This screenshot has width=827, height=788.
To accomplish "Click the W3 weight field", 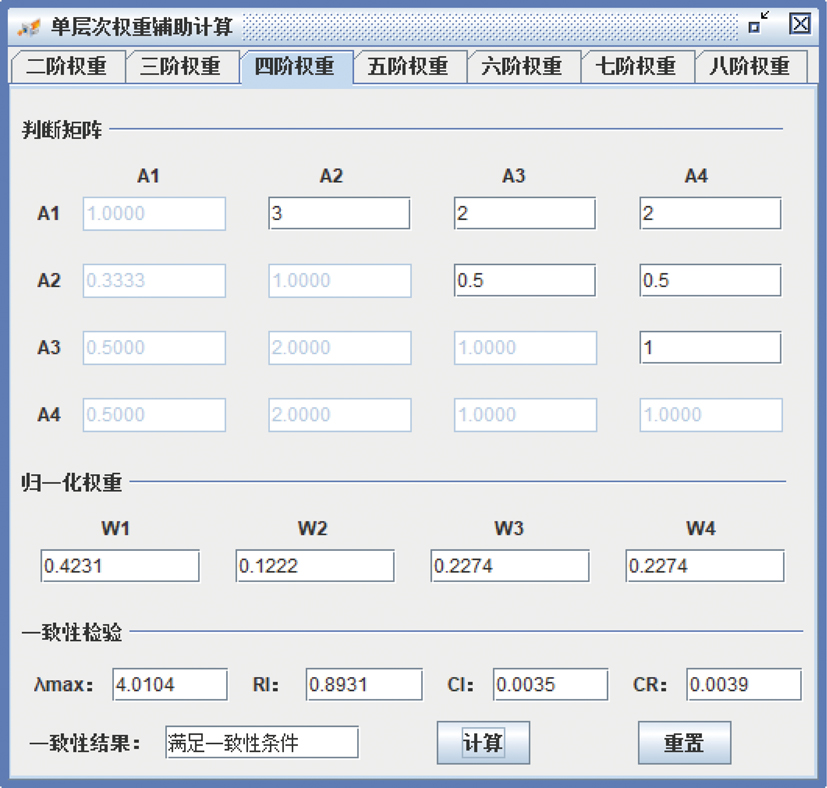I will (x=510, y=566).
